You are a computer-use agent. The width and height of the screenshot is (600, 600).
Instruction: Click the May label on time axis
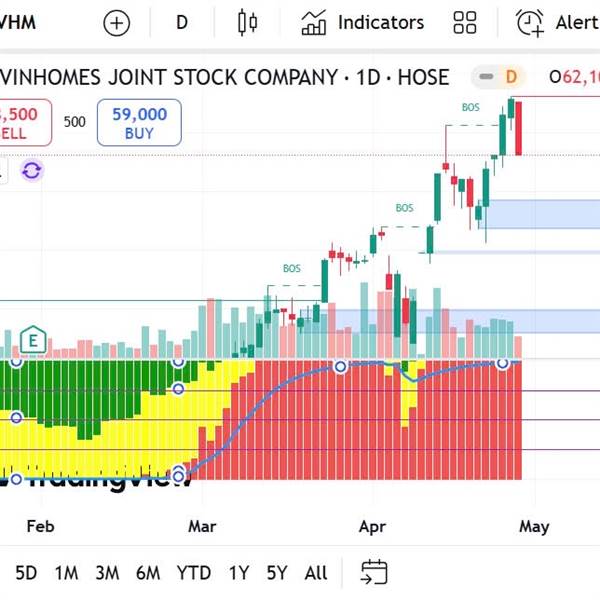pyautogui.click(x=534, y=527)
